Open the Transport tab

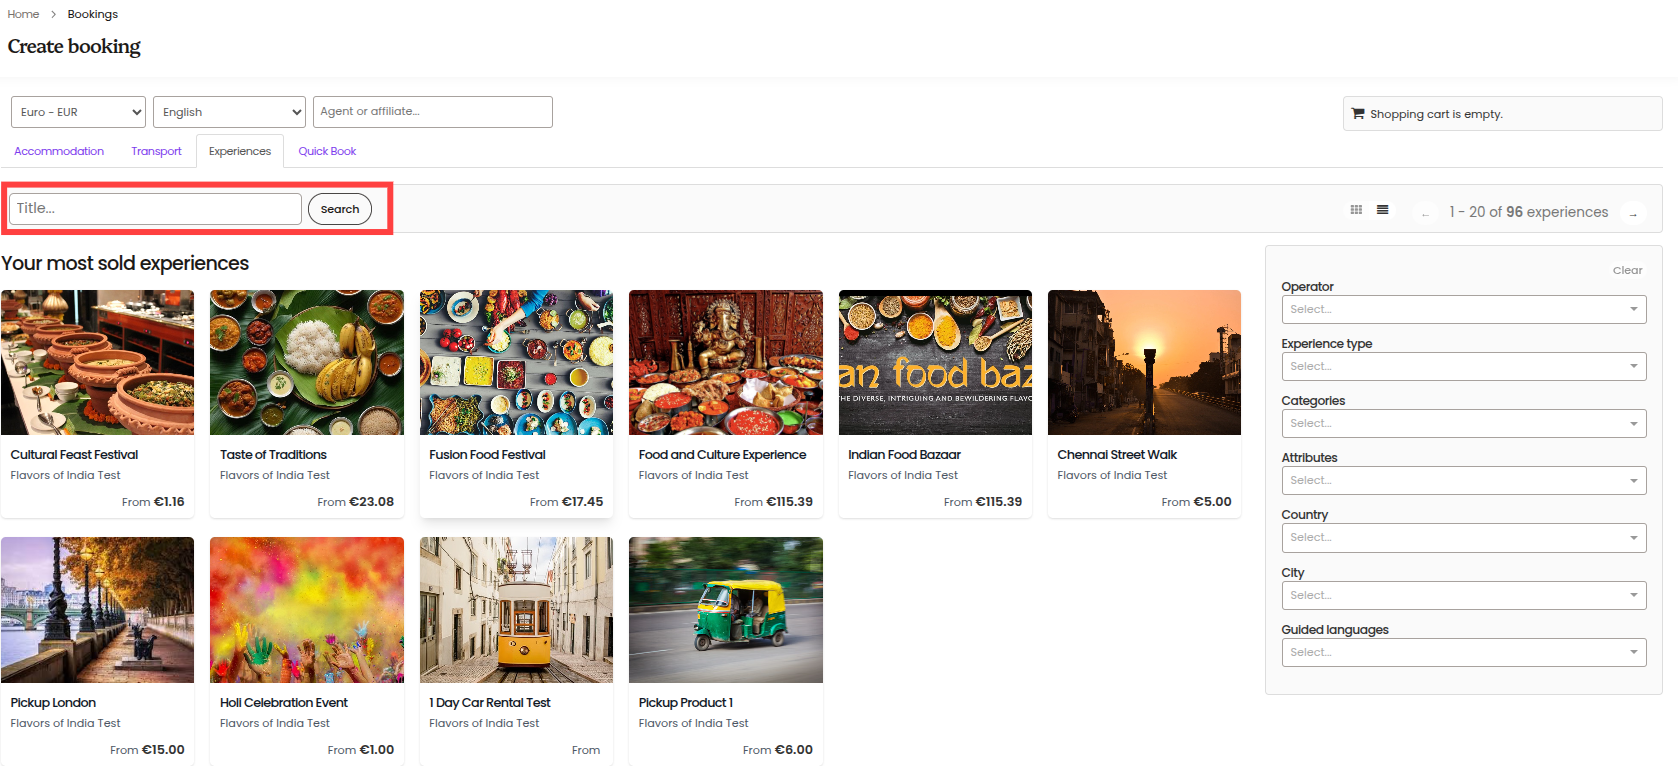156,151
